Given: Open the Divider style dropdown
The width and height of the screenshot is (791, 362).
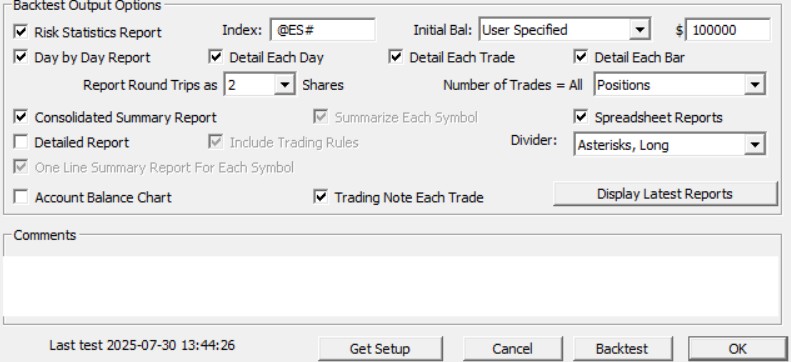Looking at the screenshot, I should point(755,145).
